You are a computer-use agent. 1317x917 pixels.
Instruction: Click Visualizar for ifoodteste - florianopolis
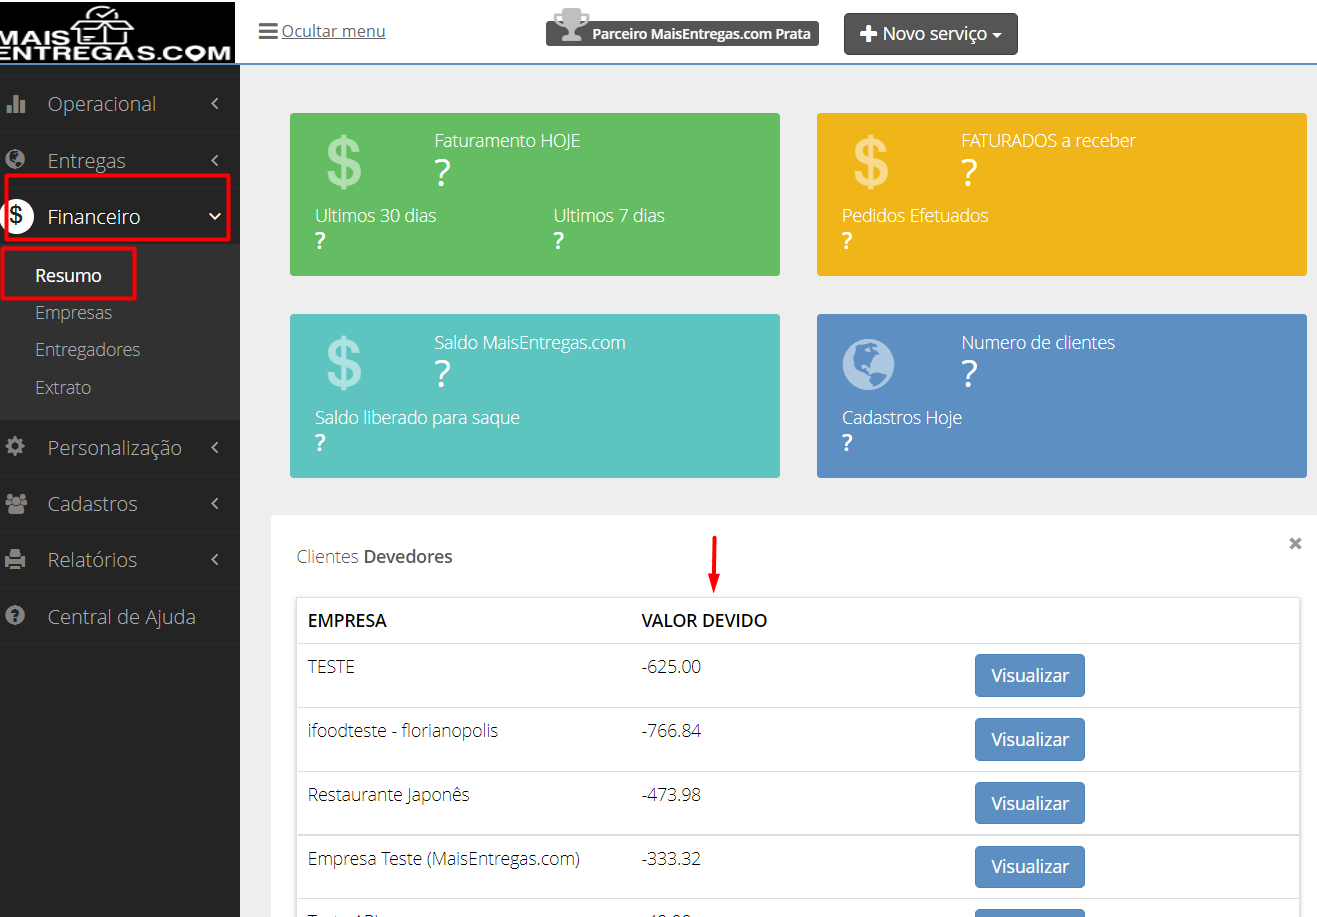click(x=1030, y=740)
